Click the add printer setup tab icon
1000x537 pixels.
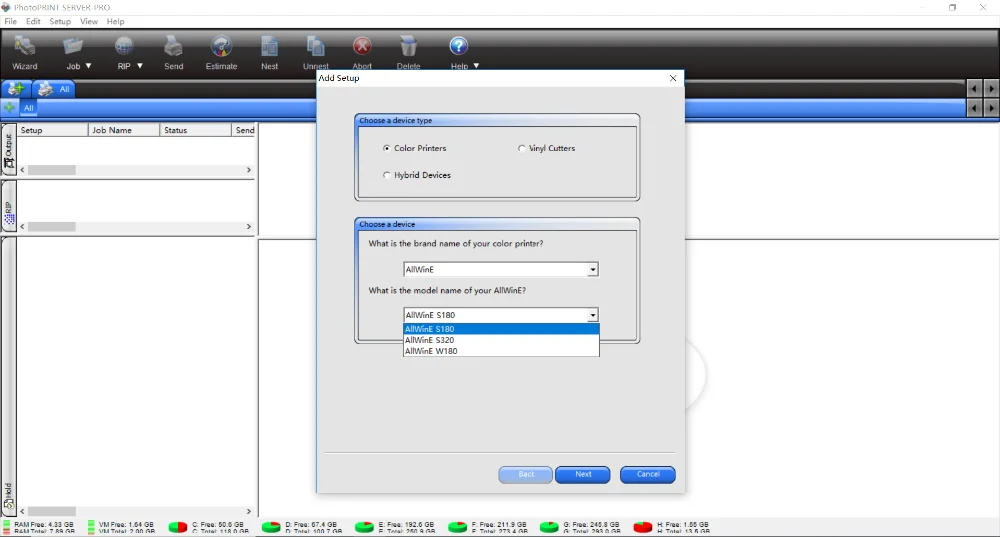(x=15, y=89)
